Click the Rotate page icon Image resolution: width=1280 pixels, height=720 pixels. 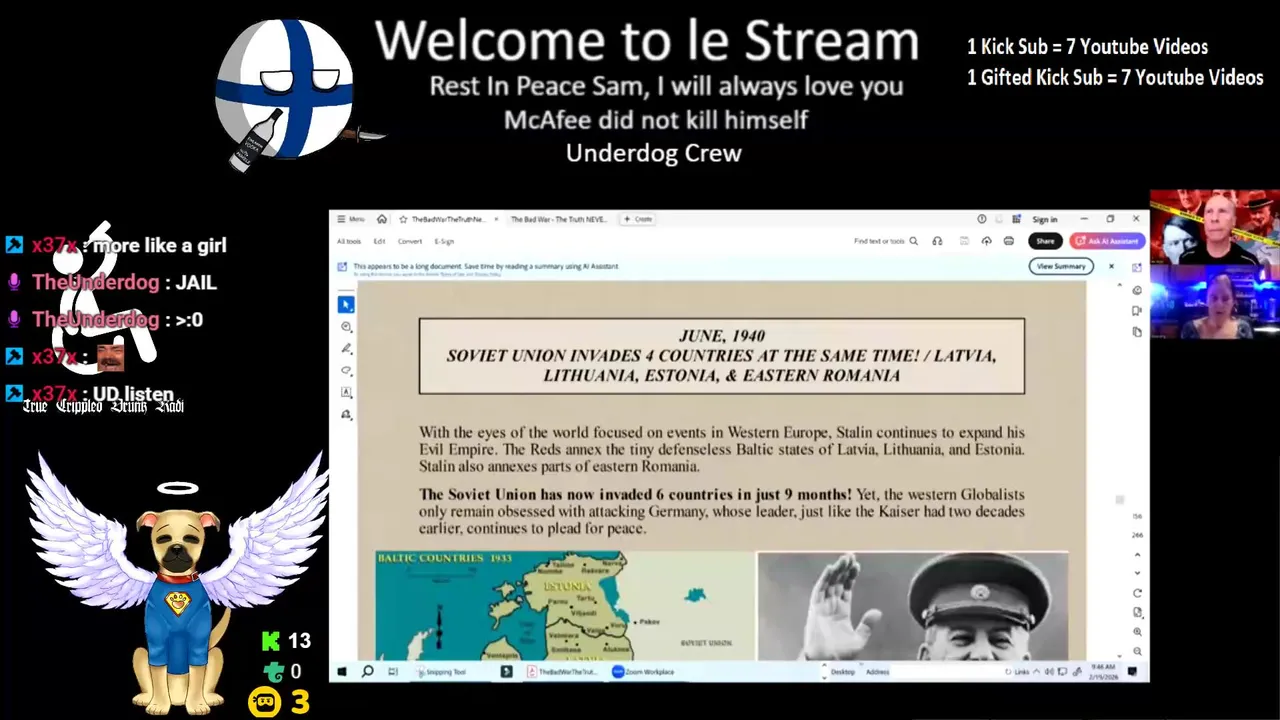1137,593
